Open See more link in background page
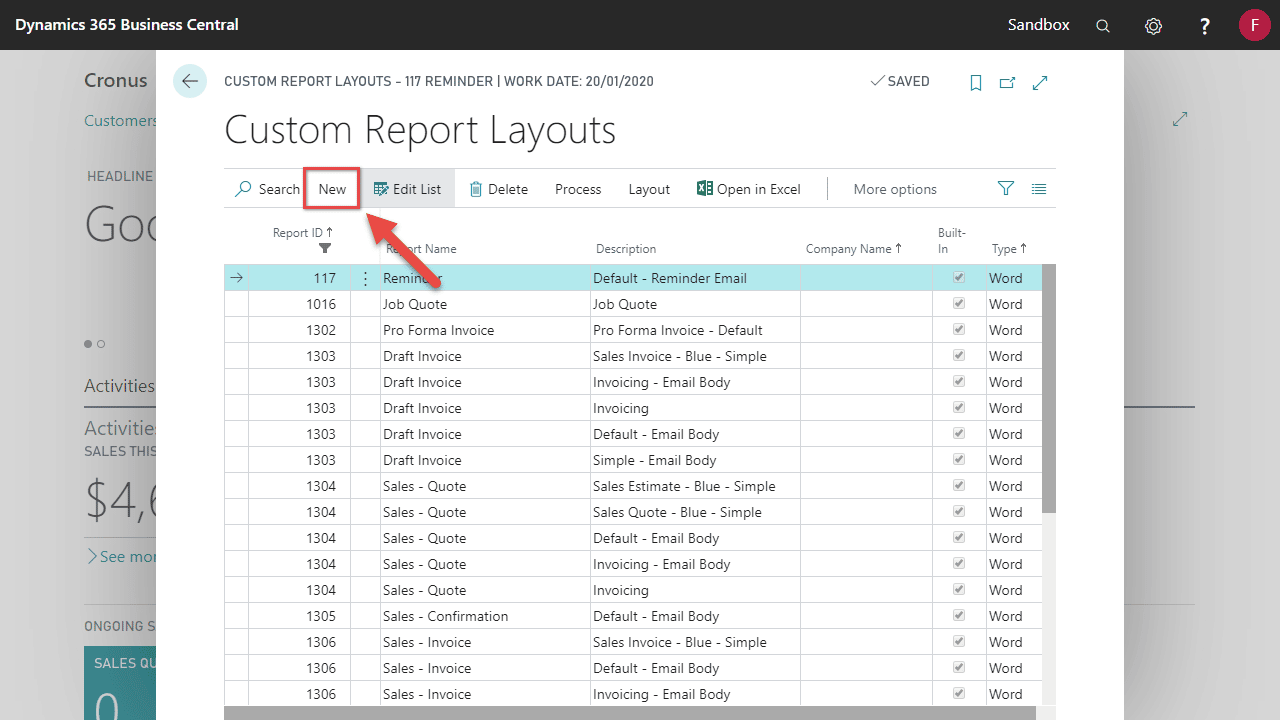 click(121, 556)
